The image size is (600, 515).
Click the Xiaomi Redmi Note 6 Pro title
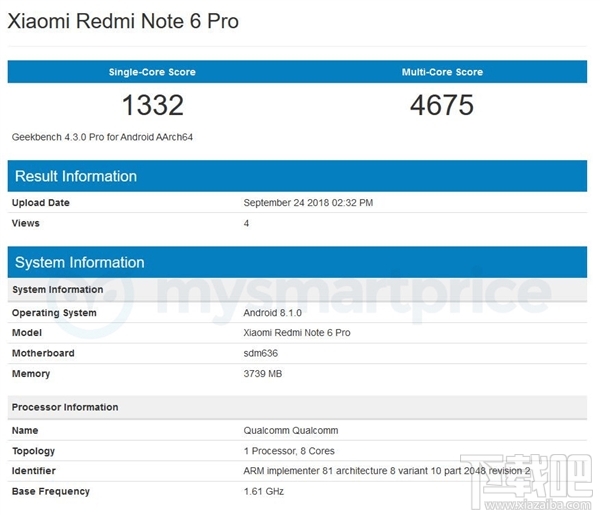pos(123,21)
